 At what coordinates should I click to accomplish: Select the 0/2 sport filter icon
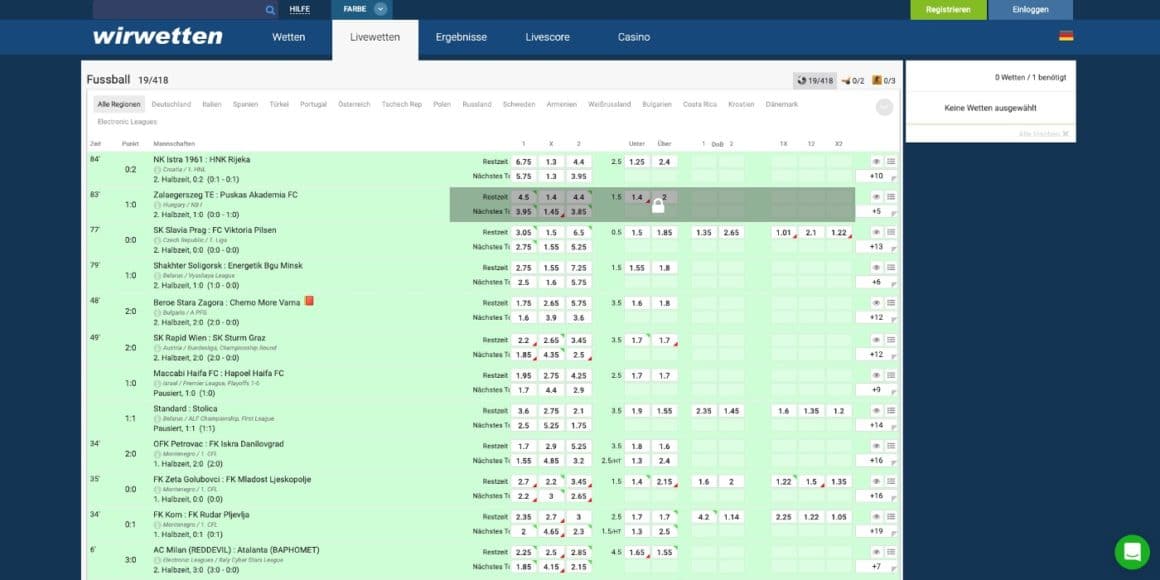853,81
